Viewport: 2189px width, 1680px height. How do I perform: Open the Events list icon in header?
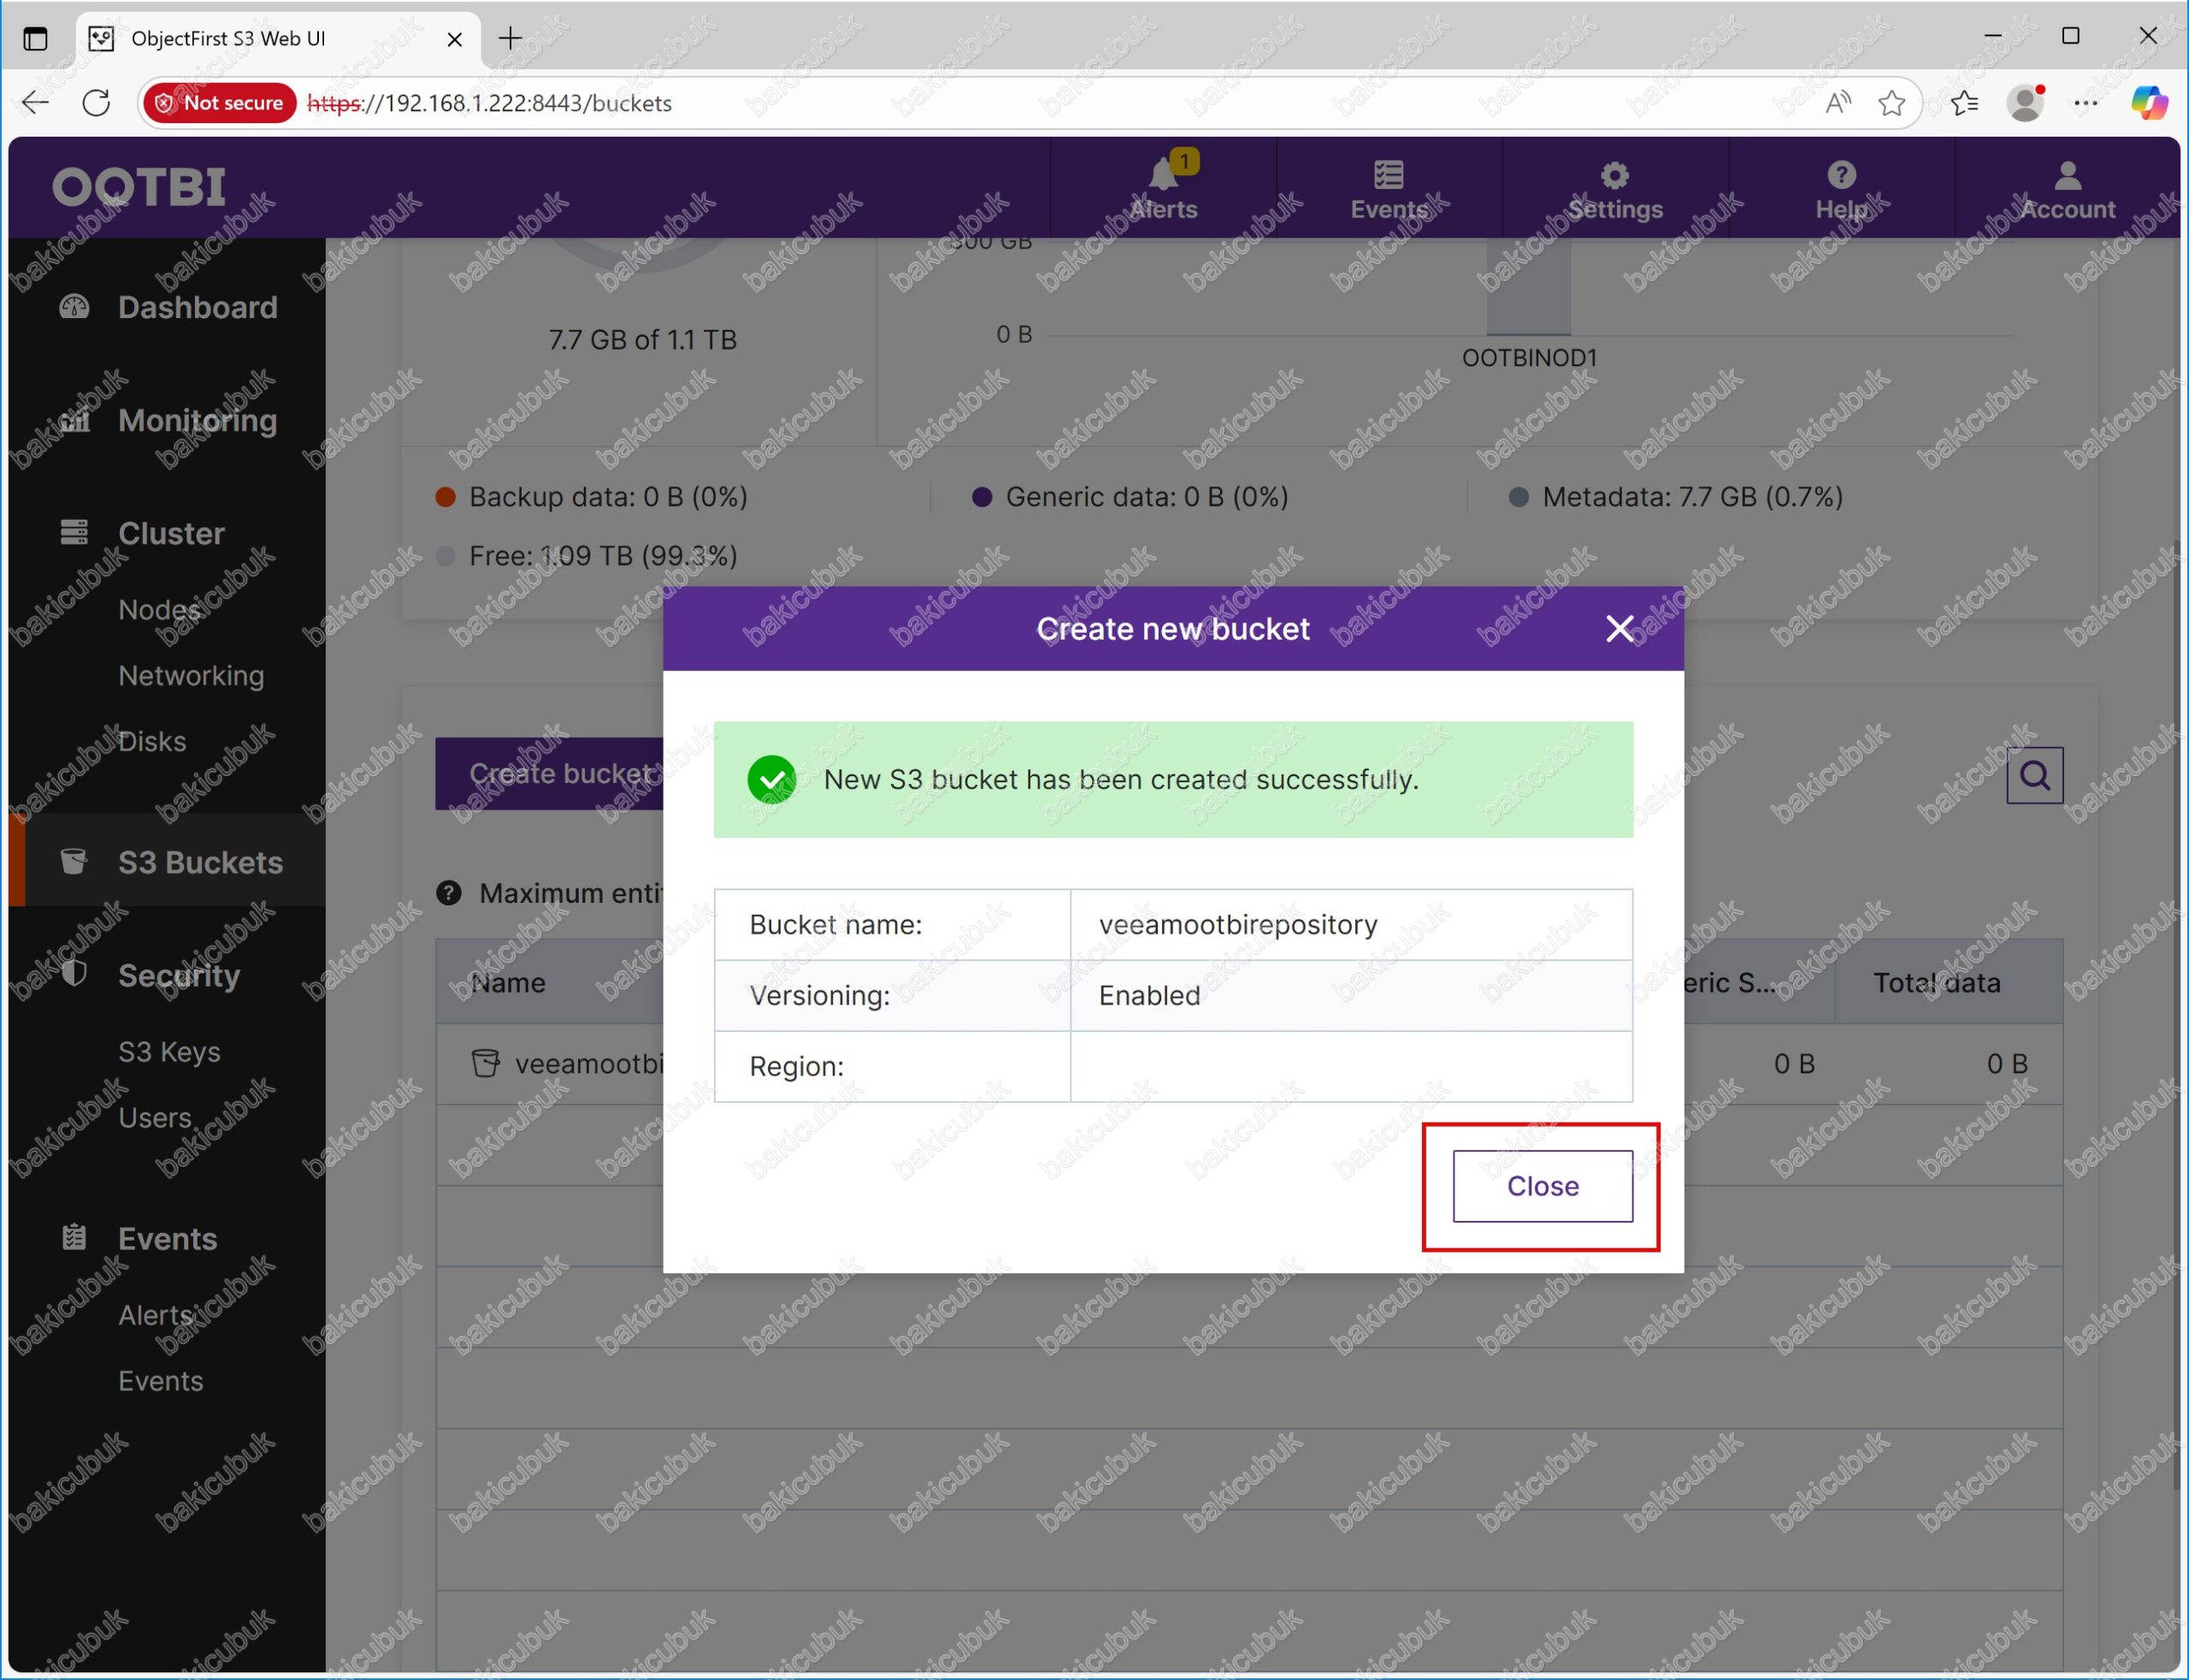point(1388,175)
